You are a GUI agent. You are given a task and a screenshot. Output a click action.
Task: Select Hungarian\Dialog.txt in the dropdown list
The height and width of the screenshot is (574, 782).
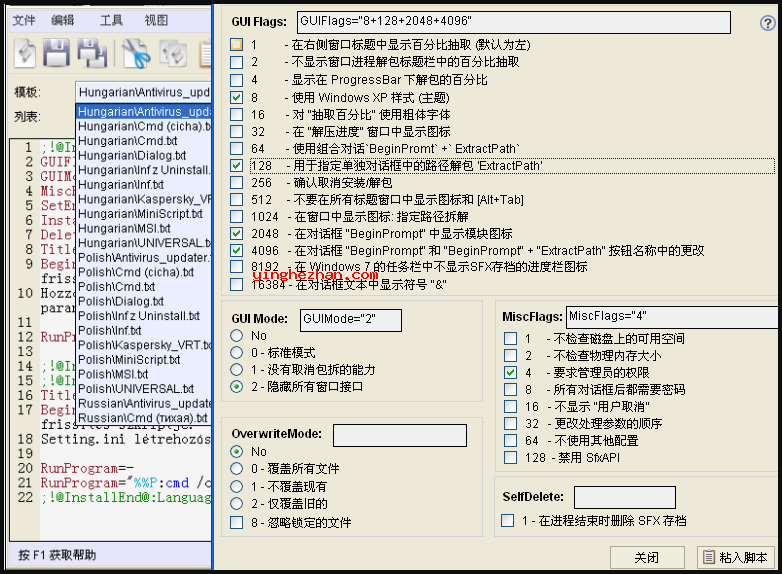[144, 156]
